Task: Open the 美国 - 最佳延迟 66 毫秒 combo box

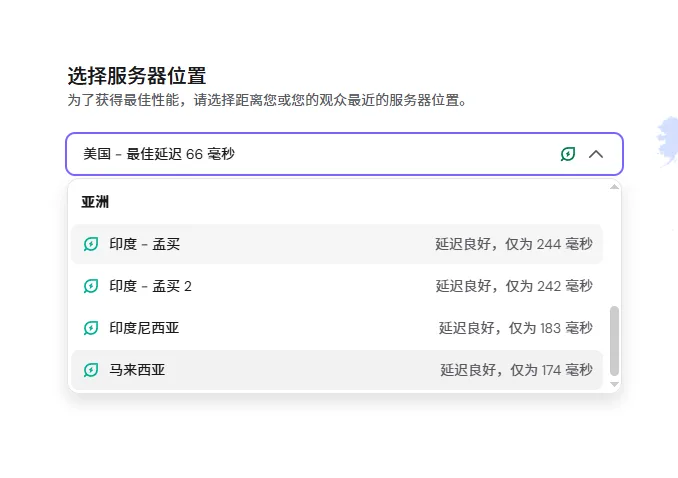Action: click(344, 154)
